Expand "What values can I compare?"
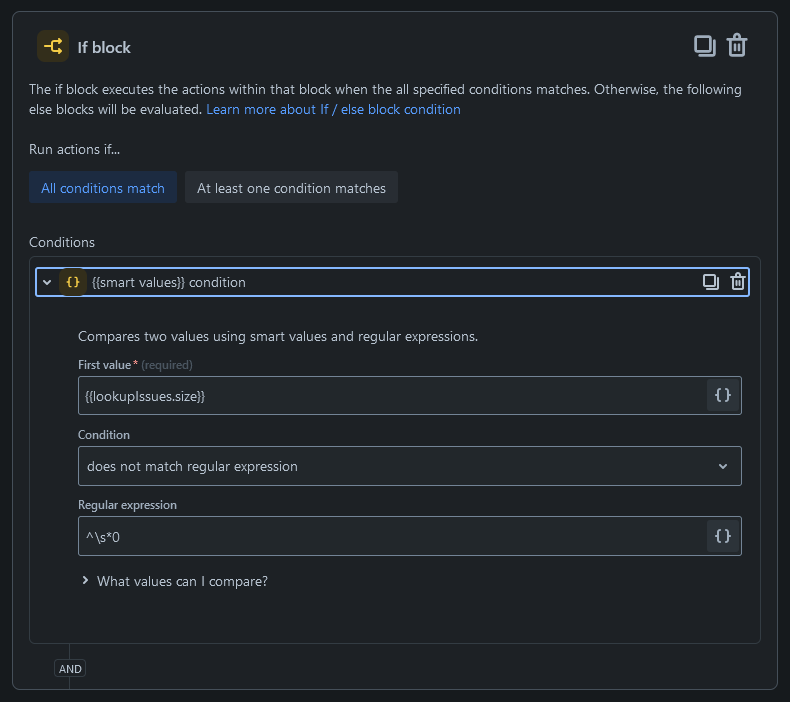 [182, 581]
